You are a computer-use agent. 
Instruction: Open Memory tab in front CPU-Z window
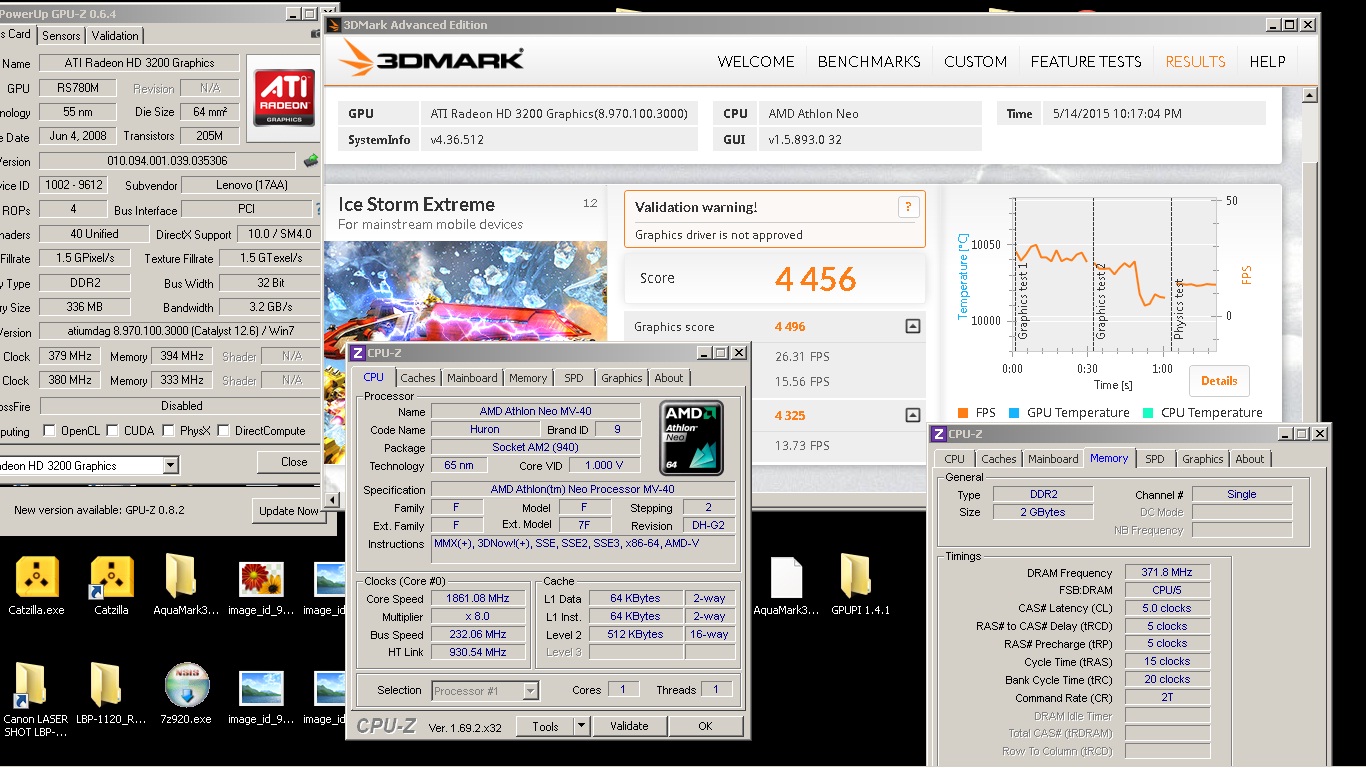click(x=528, y=378)
